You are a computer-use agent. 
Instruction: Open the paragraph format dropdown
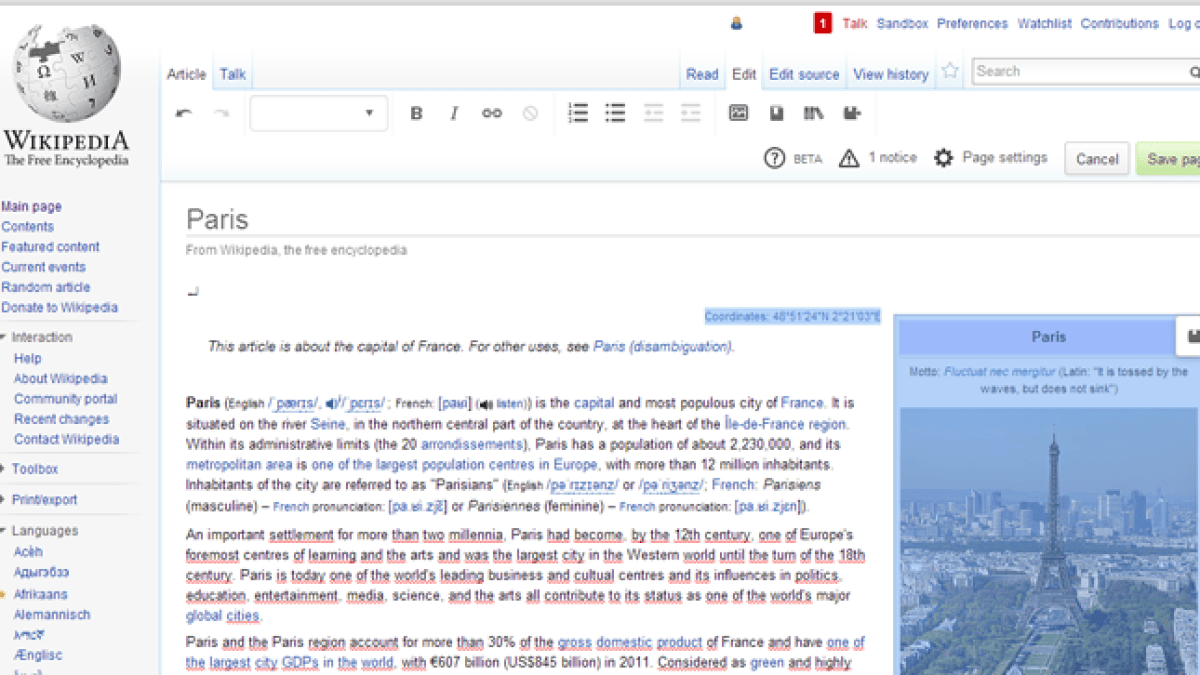318,113
